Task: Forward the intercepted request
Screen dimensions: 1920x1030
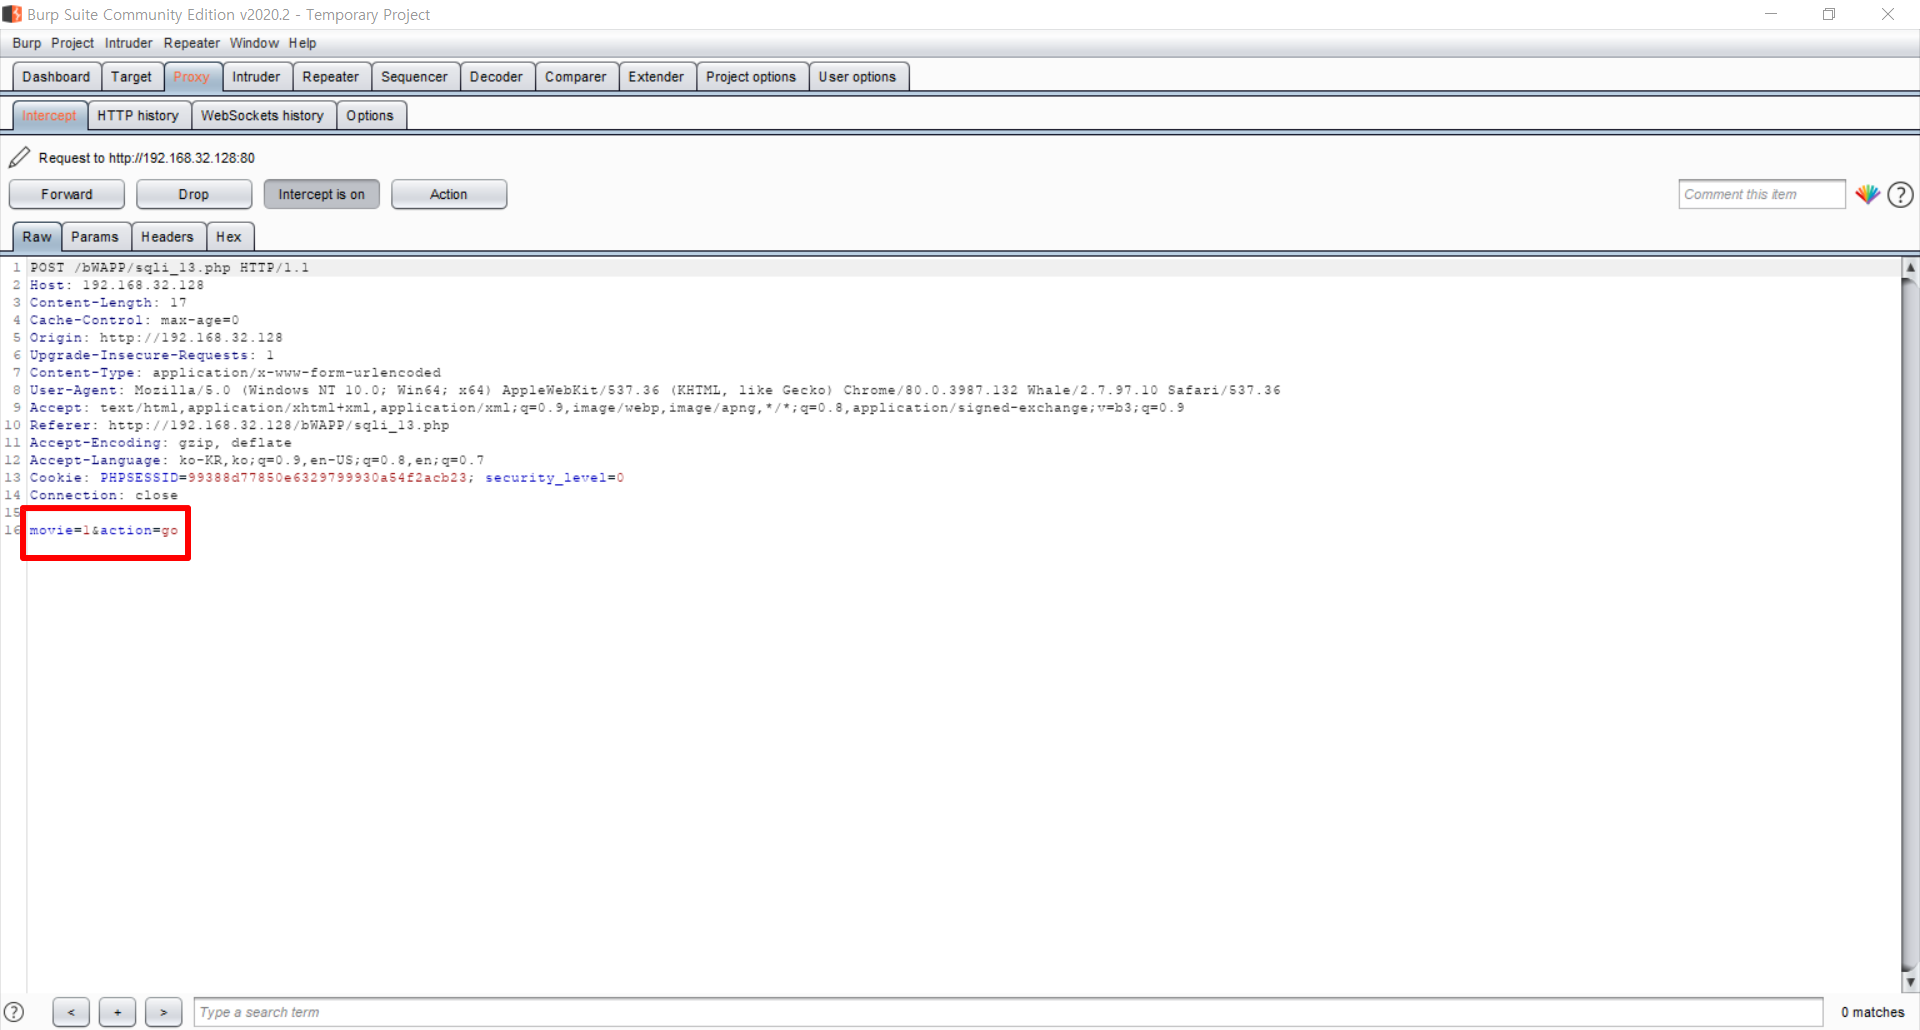Action: [x=67, y=194]
